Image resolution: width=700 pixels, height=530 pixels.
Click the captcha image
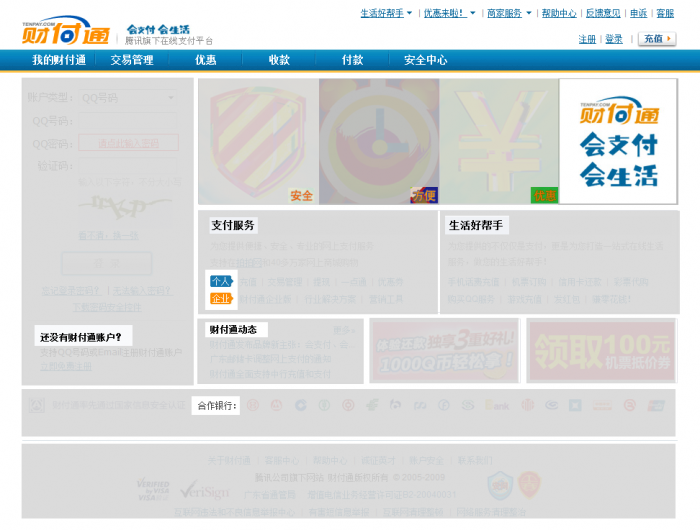click(124, 206)
